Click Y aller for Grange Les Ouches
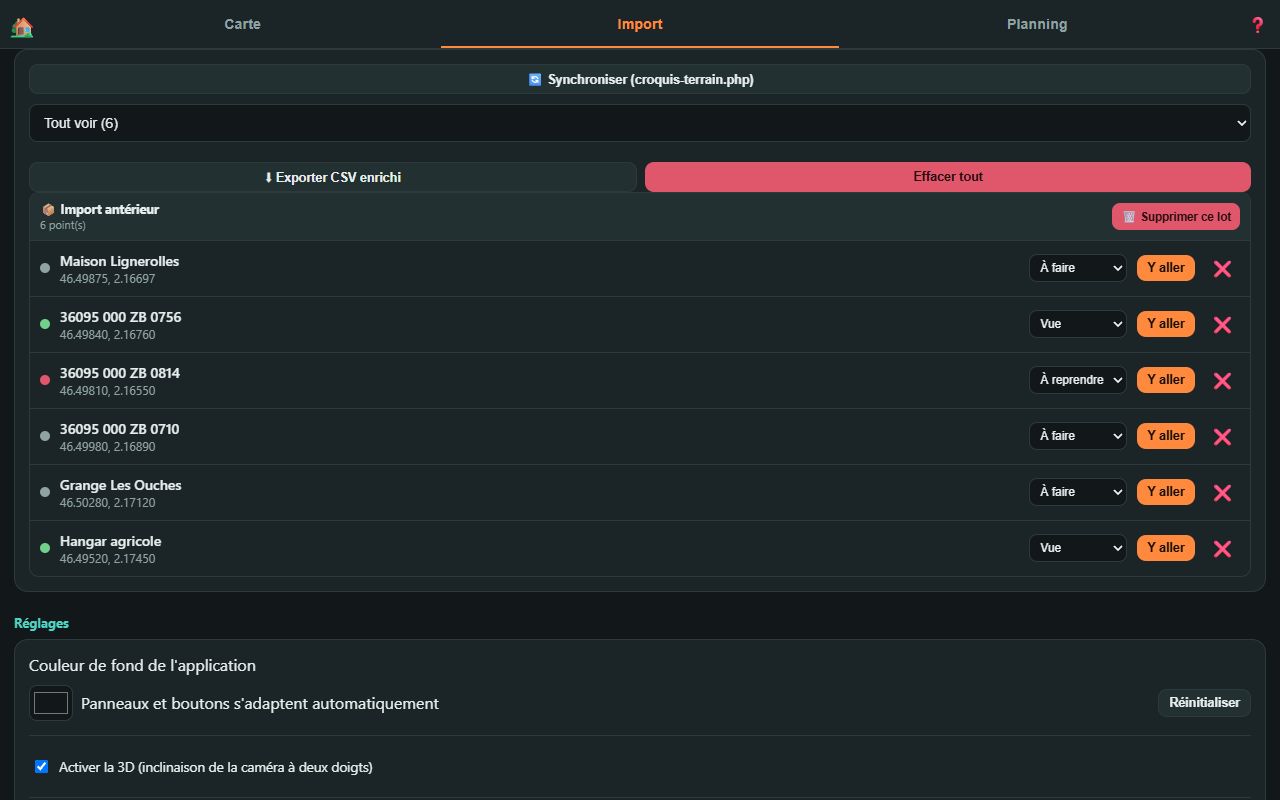Screen dimensions: 1280x800 tap(1166, 492)
